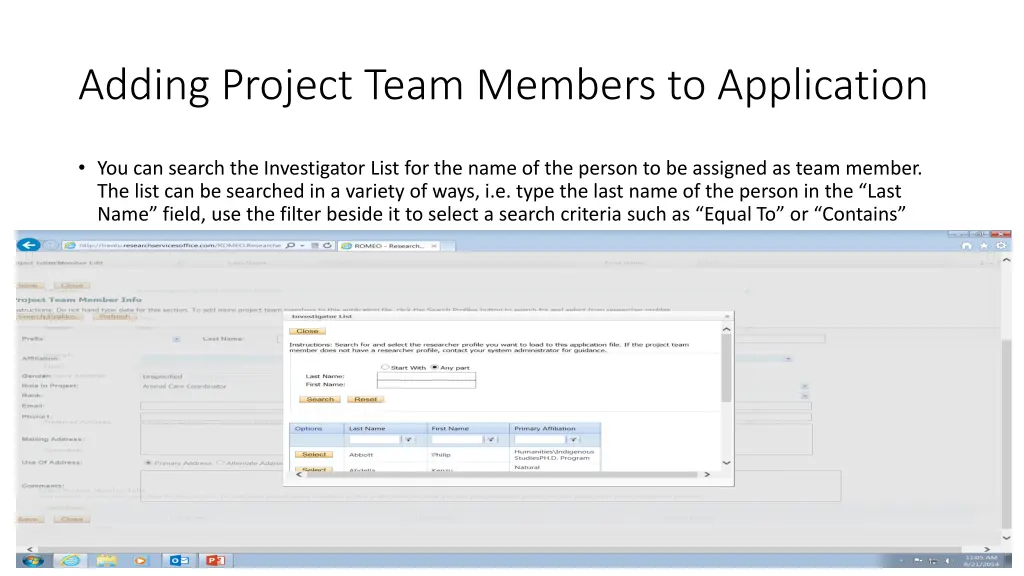Click the Email field on background form
Image resolution: width=1024 pixels, height=576 pixels.
click(x=475, y=406)
